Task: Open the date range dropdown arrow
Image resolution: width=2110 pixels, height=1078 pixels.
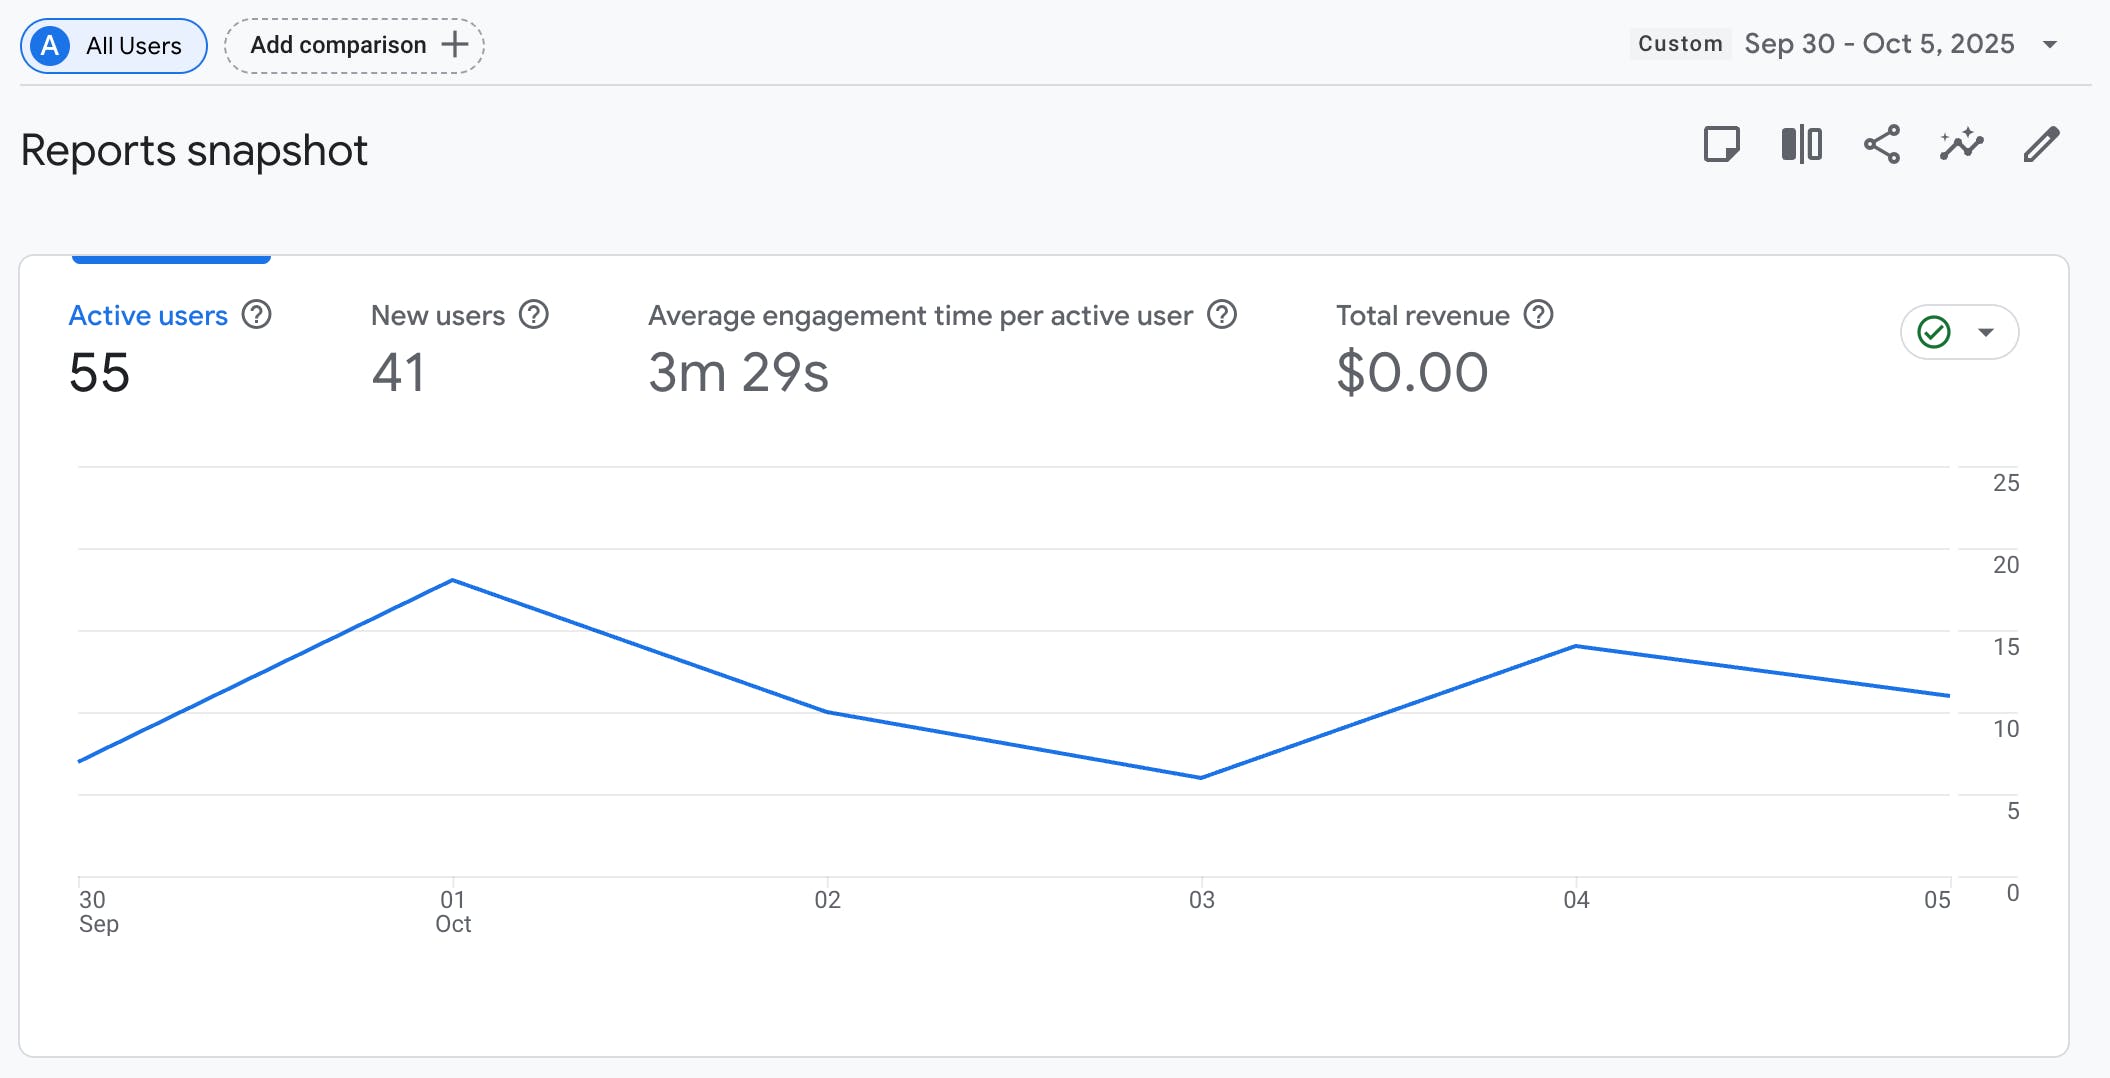Action: click(2050, 44)
